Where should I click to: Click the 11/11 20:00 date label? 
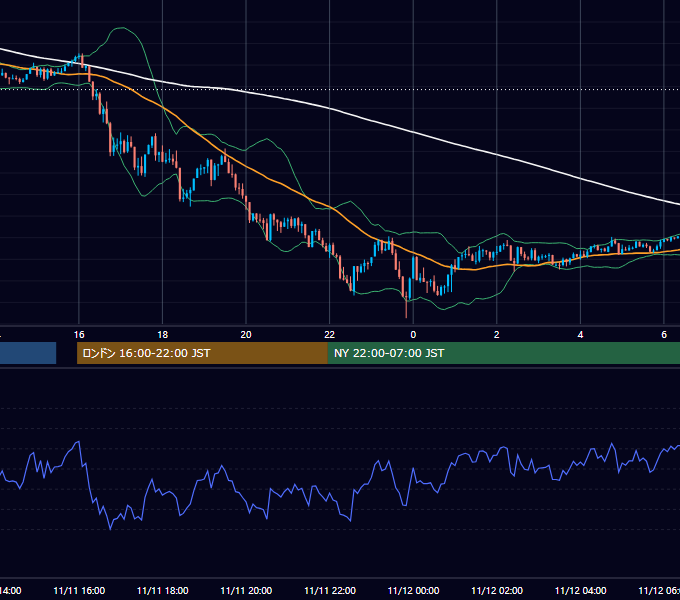tap(246, 590)
